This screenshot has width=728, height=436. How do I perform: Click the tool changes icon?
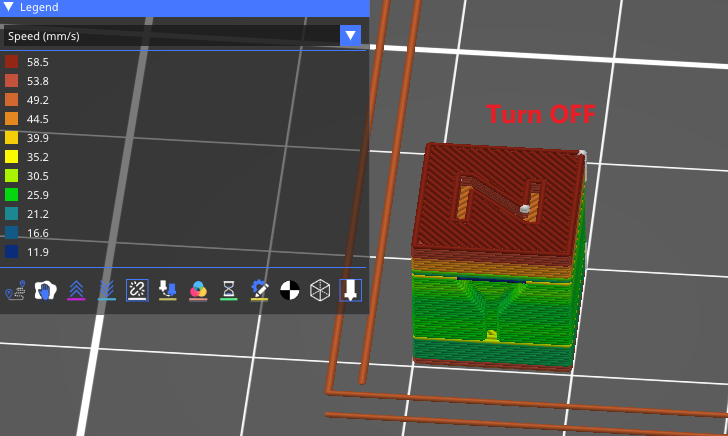click(168, 291)
